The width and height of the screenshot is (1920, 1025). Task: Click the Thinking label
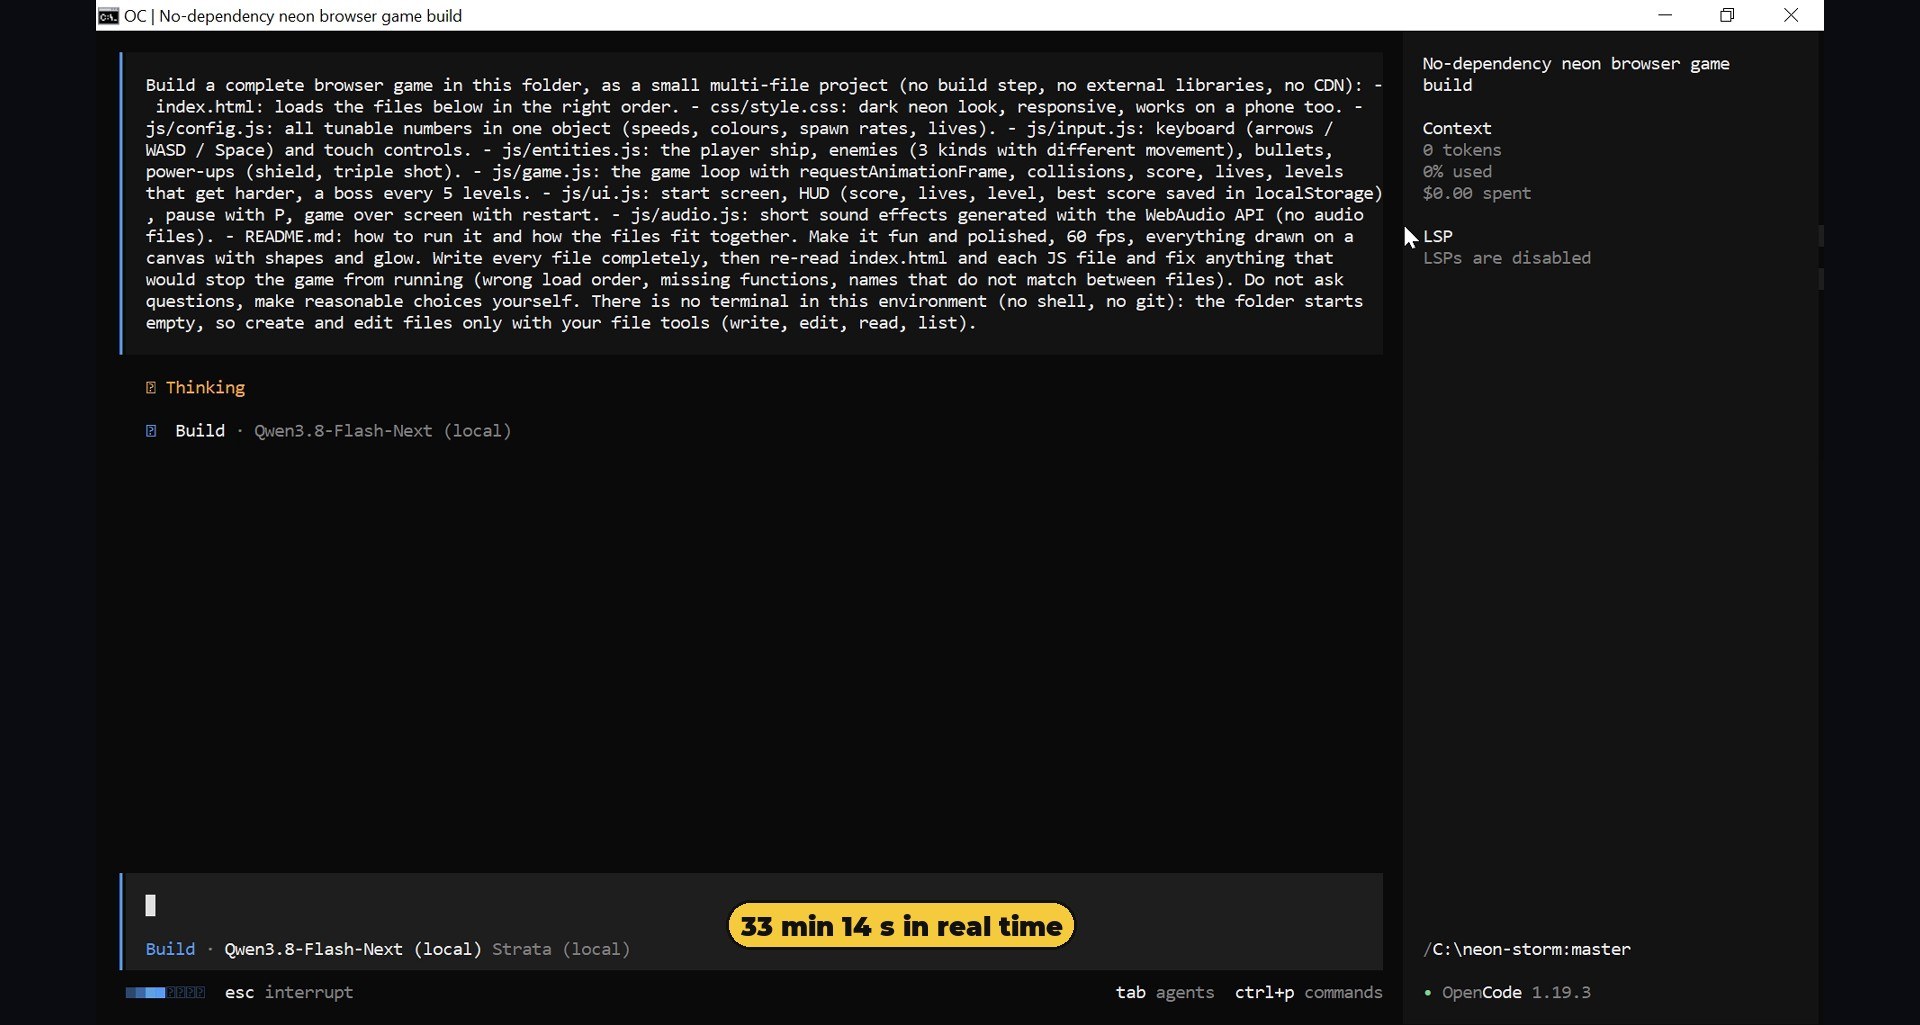[205, 388]
